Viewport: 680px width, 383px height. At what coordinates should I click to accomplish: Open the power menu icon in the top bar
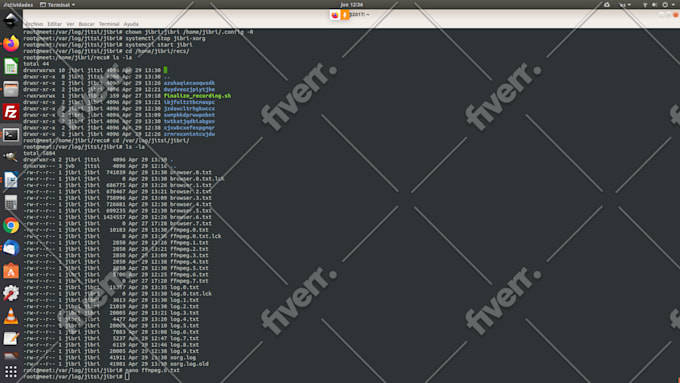coord(665,5)
